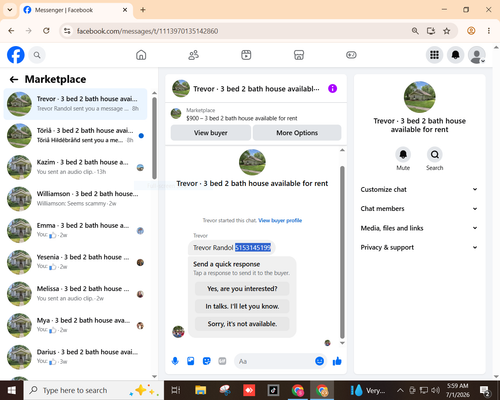Send quick reply 'Yes, are you interested?'
Viewport: 500px width, 400px height.
pos(242,289)
